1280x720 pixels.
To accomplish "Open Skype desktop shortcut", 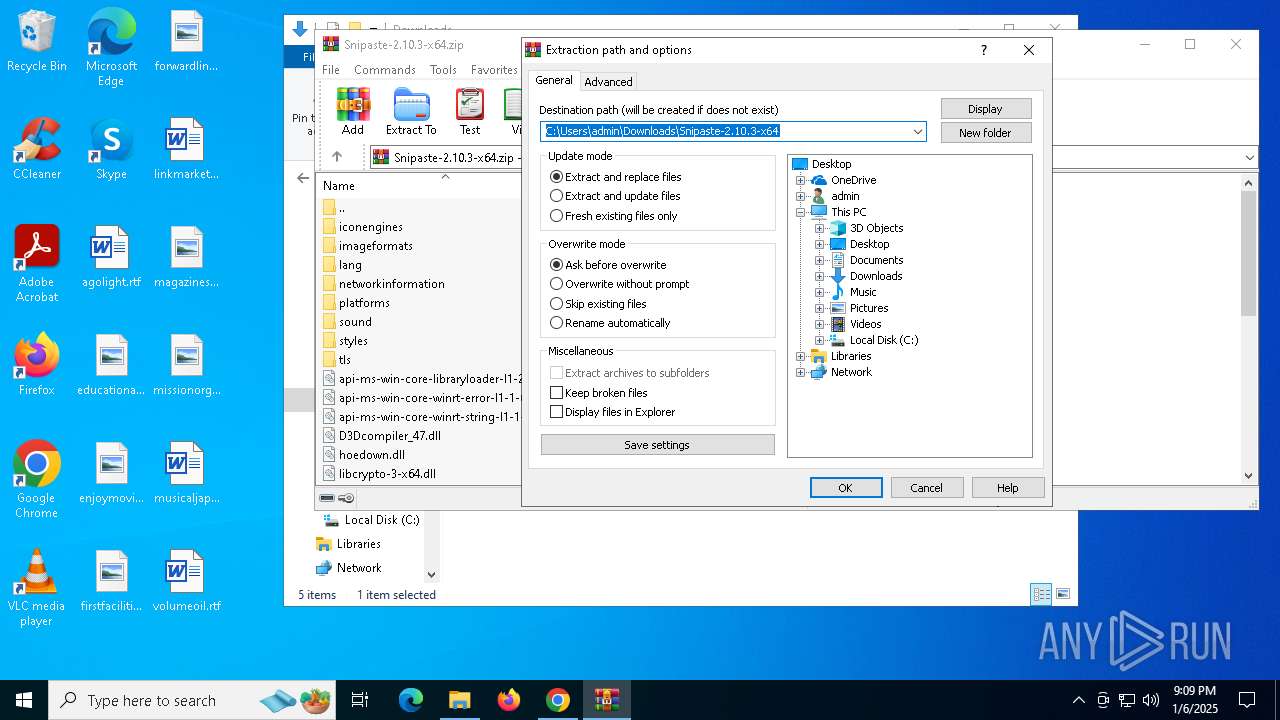I will [111, 149].
